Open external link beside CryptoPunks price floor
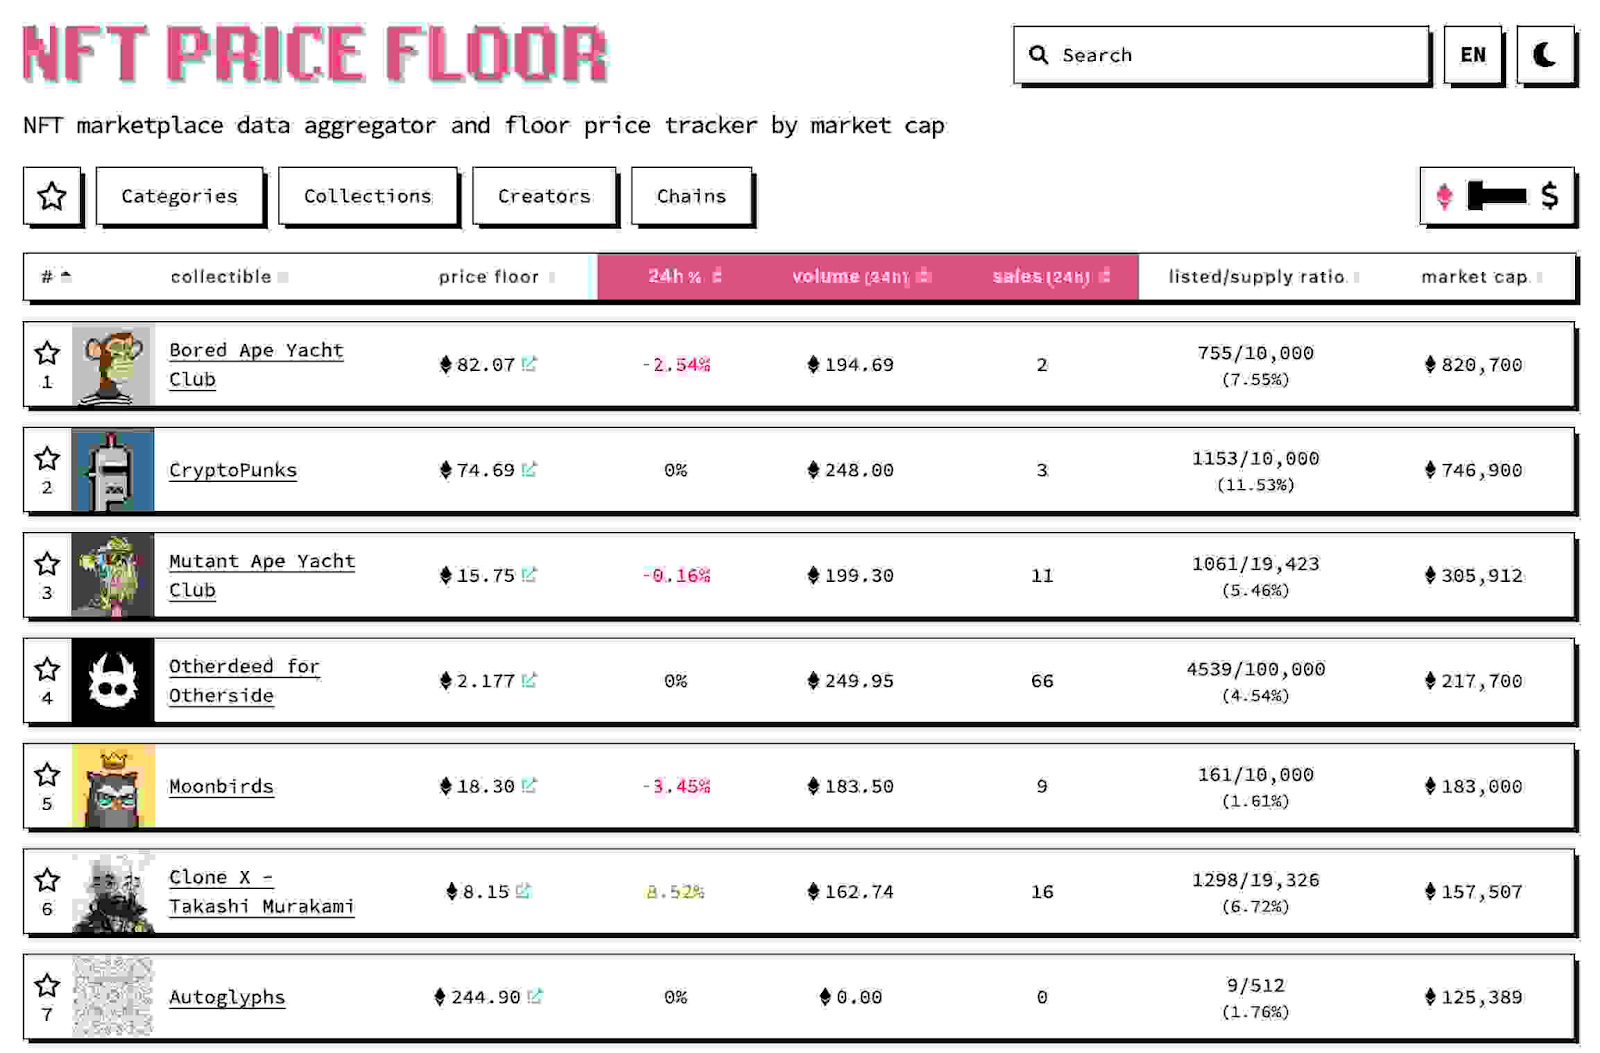The image size is (1600, 1053). (529, 468)
